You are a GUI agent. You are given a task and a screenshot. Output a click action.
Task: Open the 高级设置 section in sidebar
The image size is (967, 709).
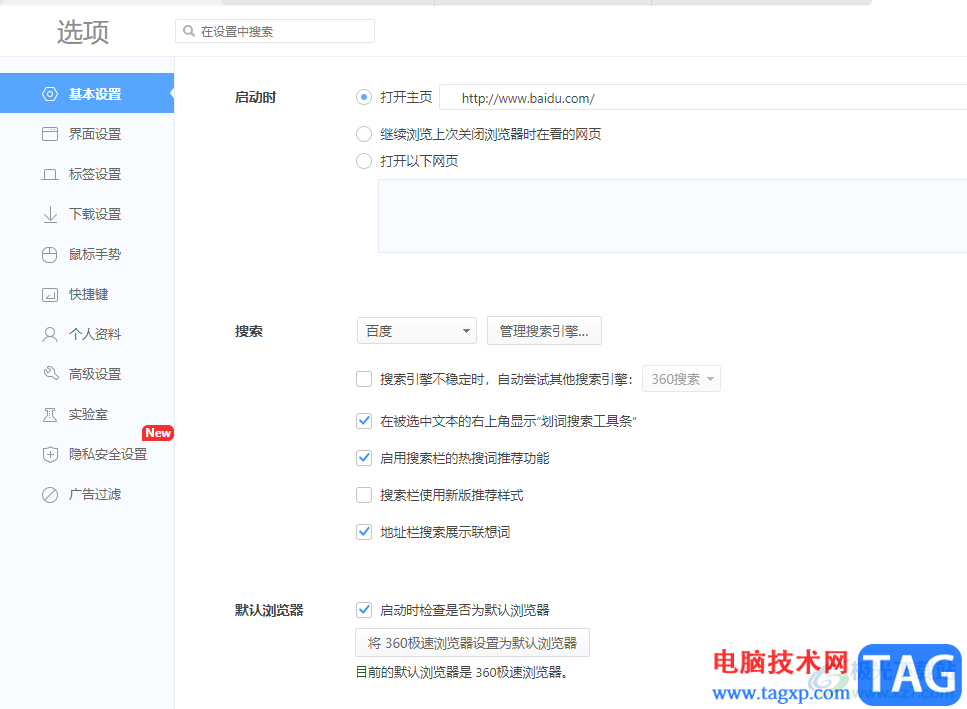(x=94, y=374)
